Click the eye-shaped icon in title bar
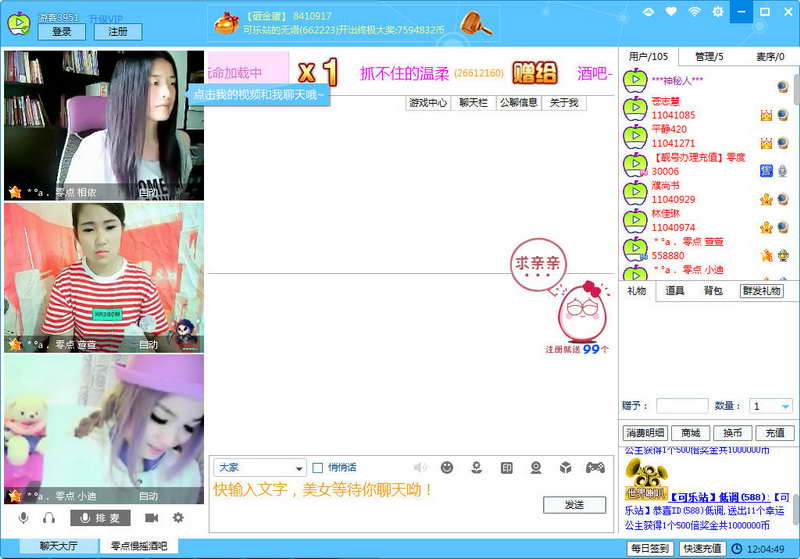The image size is (800, 559). [648, 12]
